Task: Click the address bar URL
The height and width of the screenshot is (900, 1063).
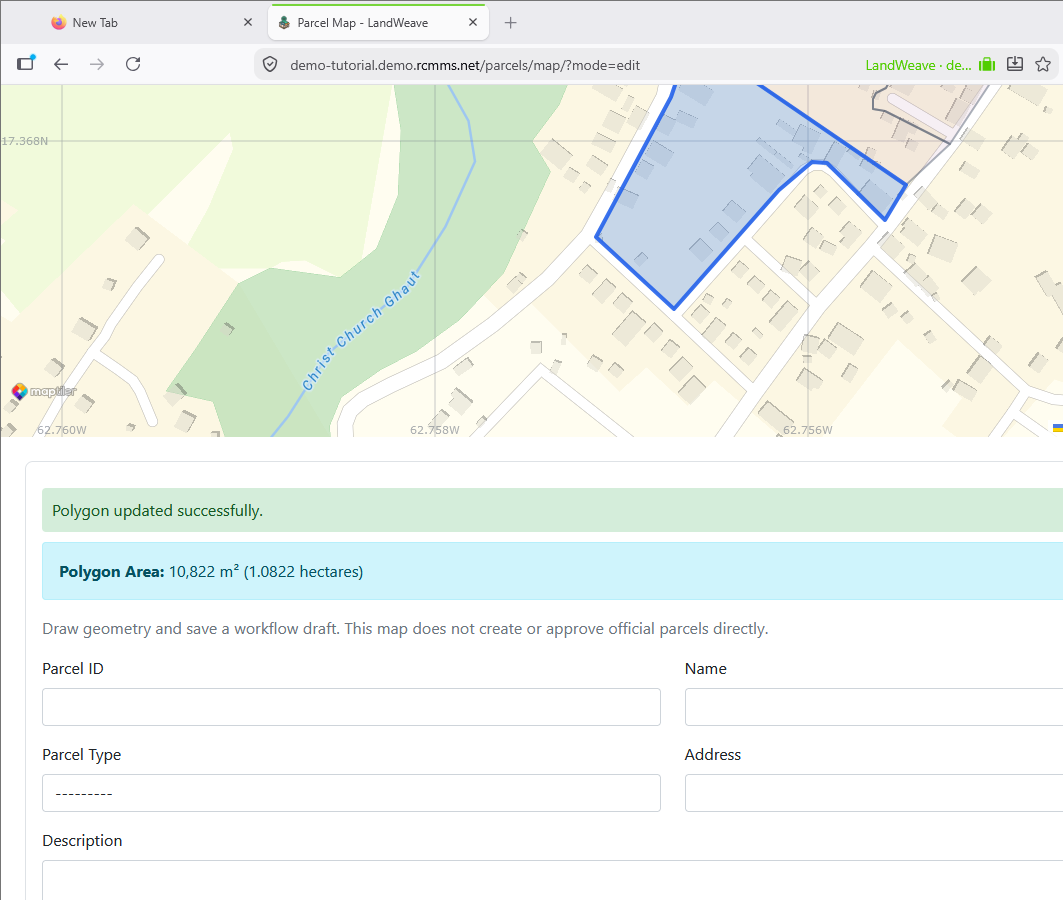Action: point(464,65)
